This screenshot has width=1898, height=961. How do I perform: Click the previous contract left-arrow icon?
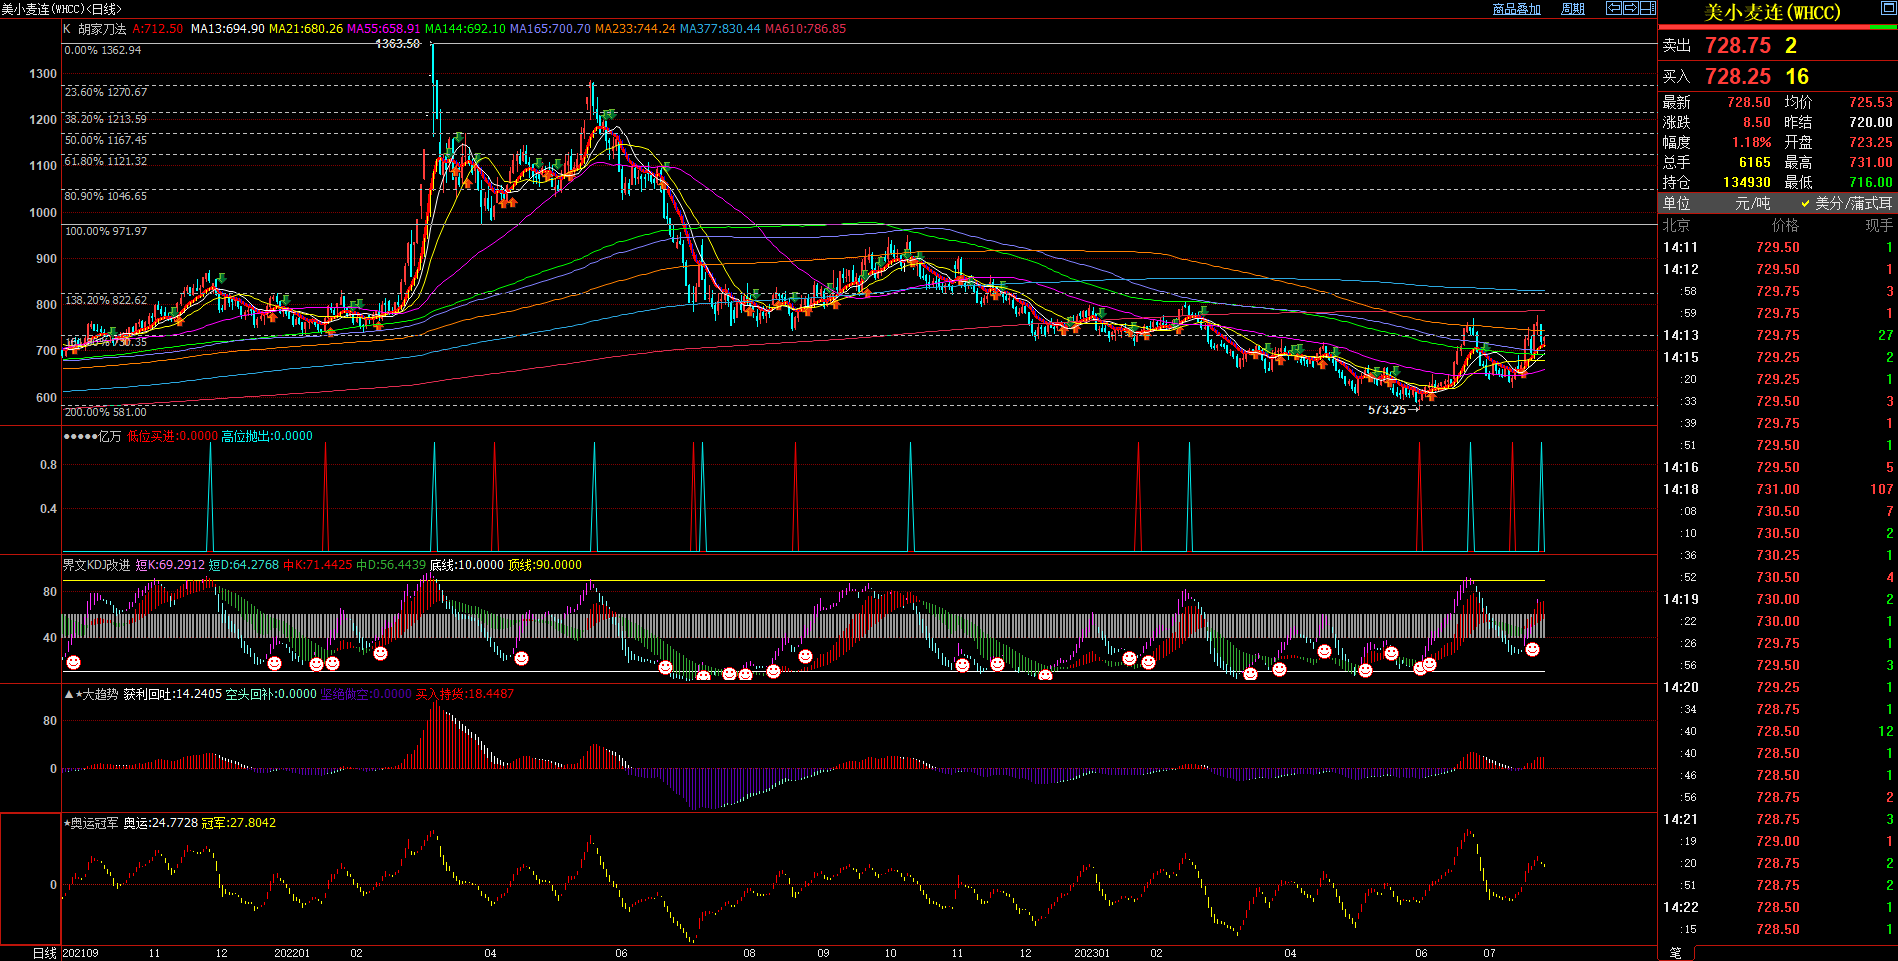[1614, 8]
